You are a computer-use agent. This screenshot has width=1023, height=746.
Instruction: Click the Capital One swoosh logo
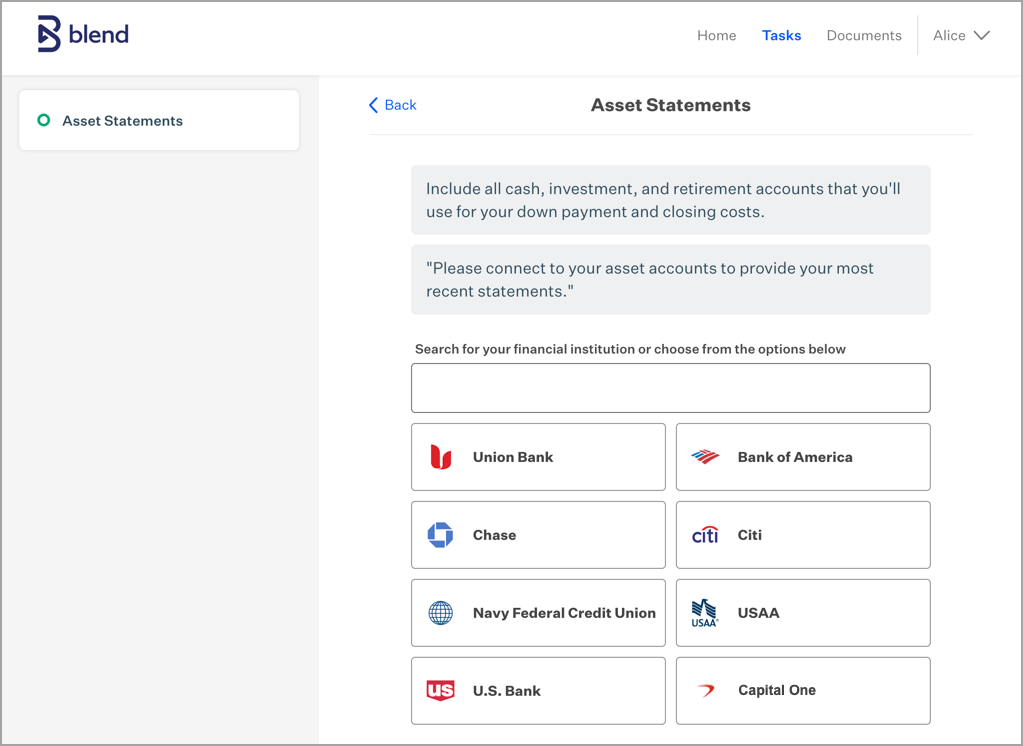pos(705,690)
